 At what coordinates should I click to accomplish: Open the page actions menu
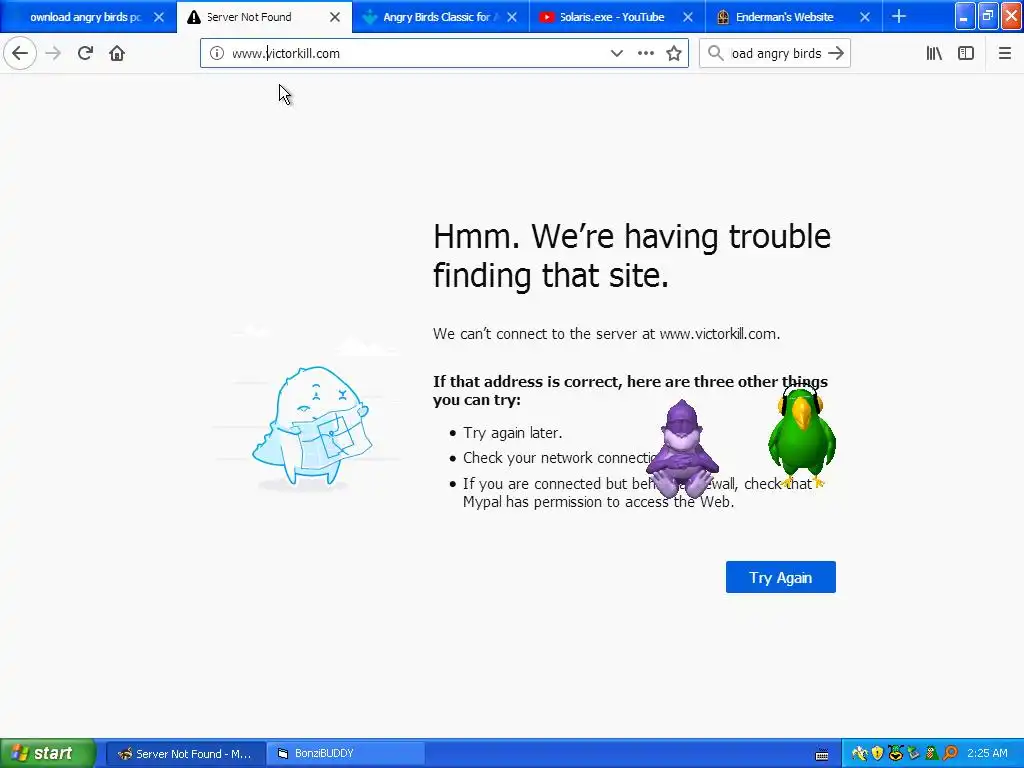646,54
